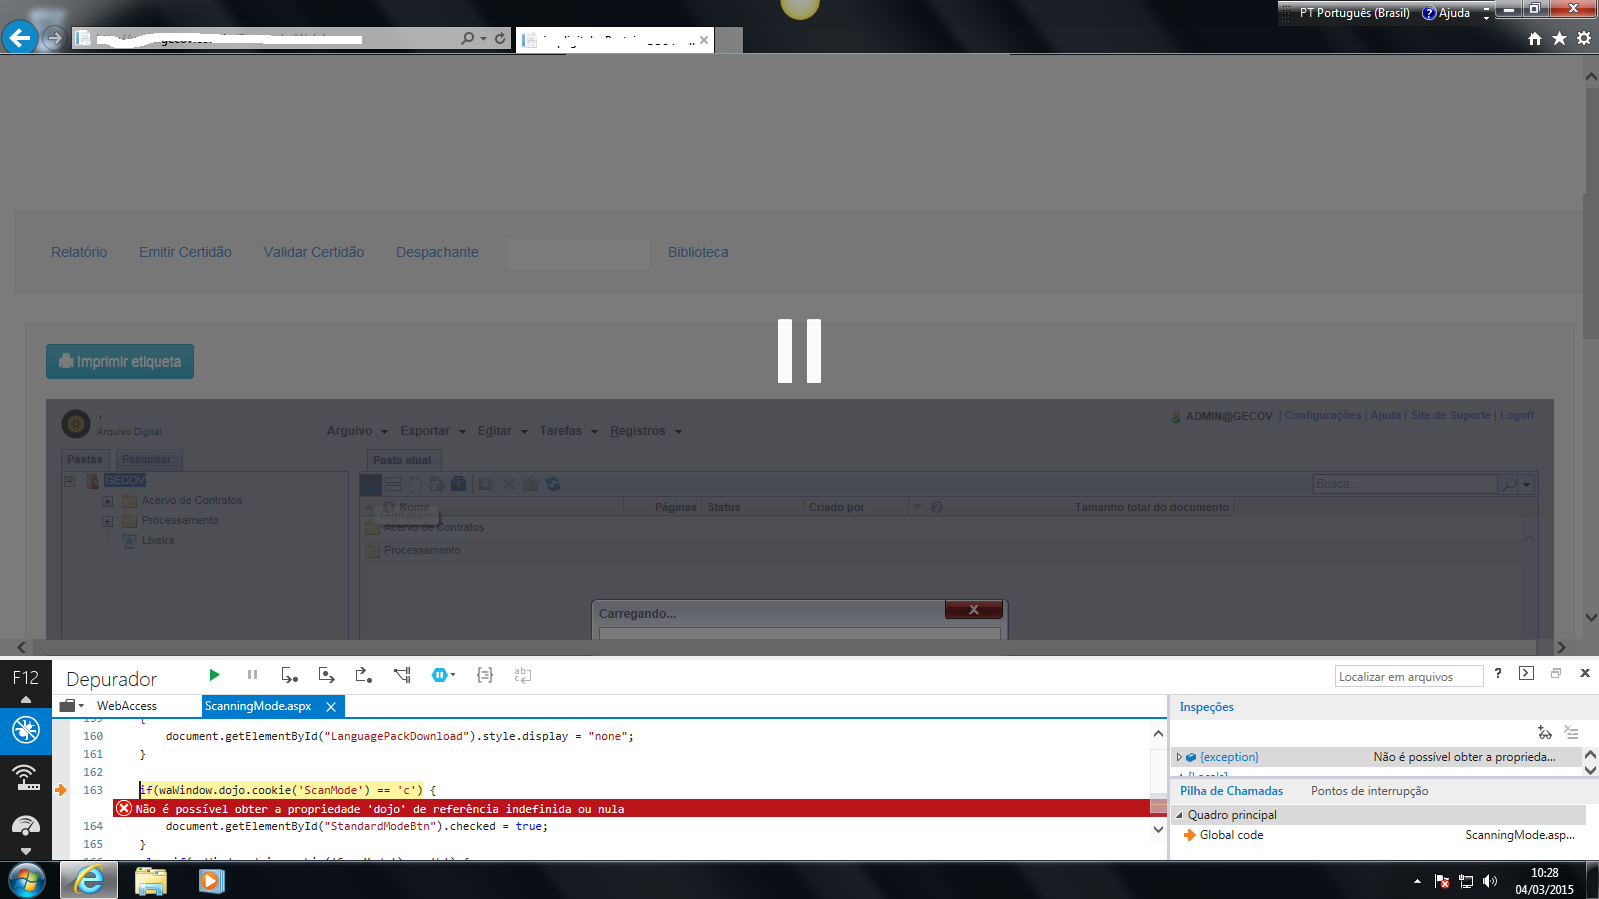Screen dimensions: 1599x899
Task: Click the refresh icon in folder toolbar
Action: pyautogui.click(x=553, y=484)
